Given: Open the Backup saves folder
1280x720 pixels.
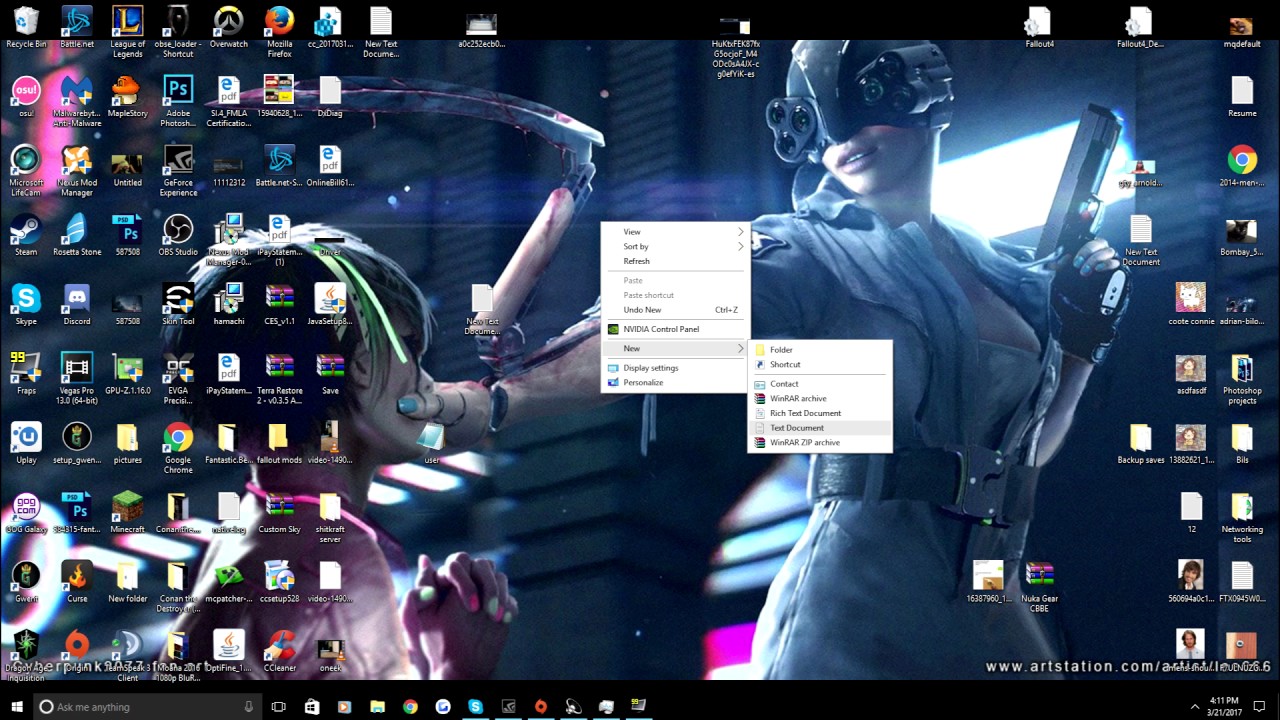Looking at the screenshot, I should (x=1141, y=442).
